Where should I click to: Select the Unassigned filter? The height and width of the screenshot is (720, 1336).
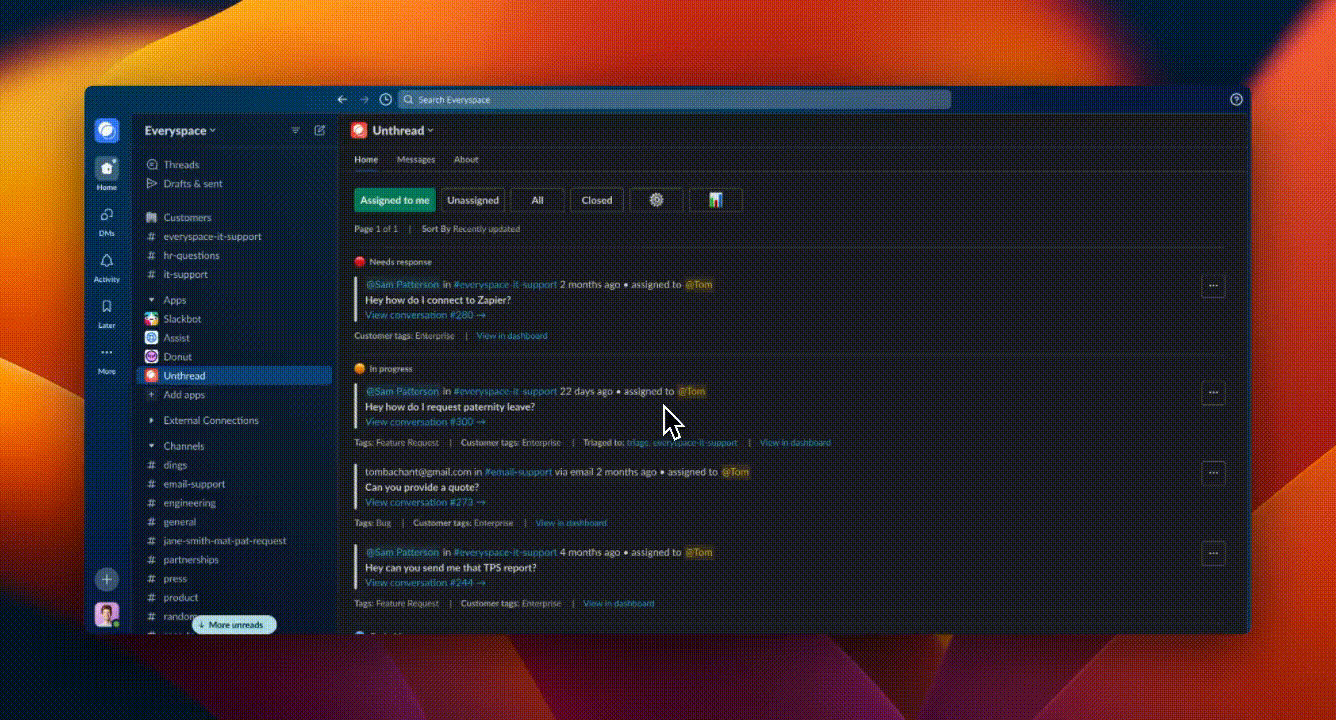[473, 200]
